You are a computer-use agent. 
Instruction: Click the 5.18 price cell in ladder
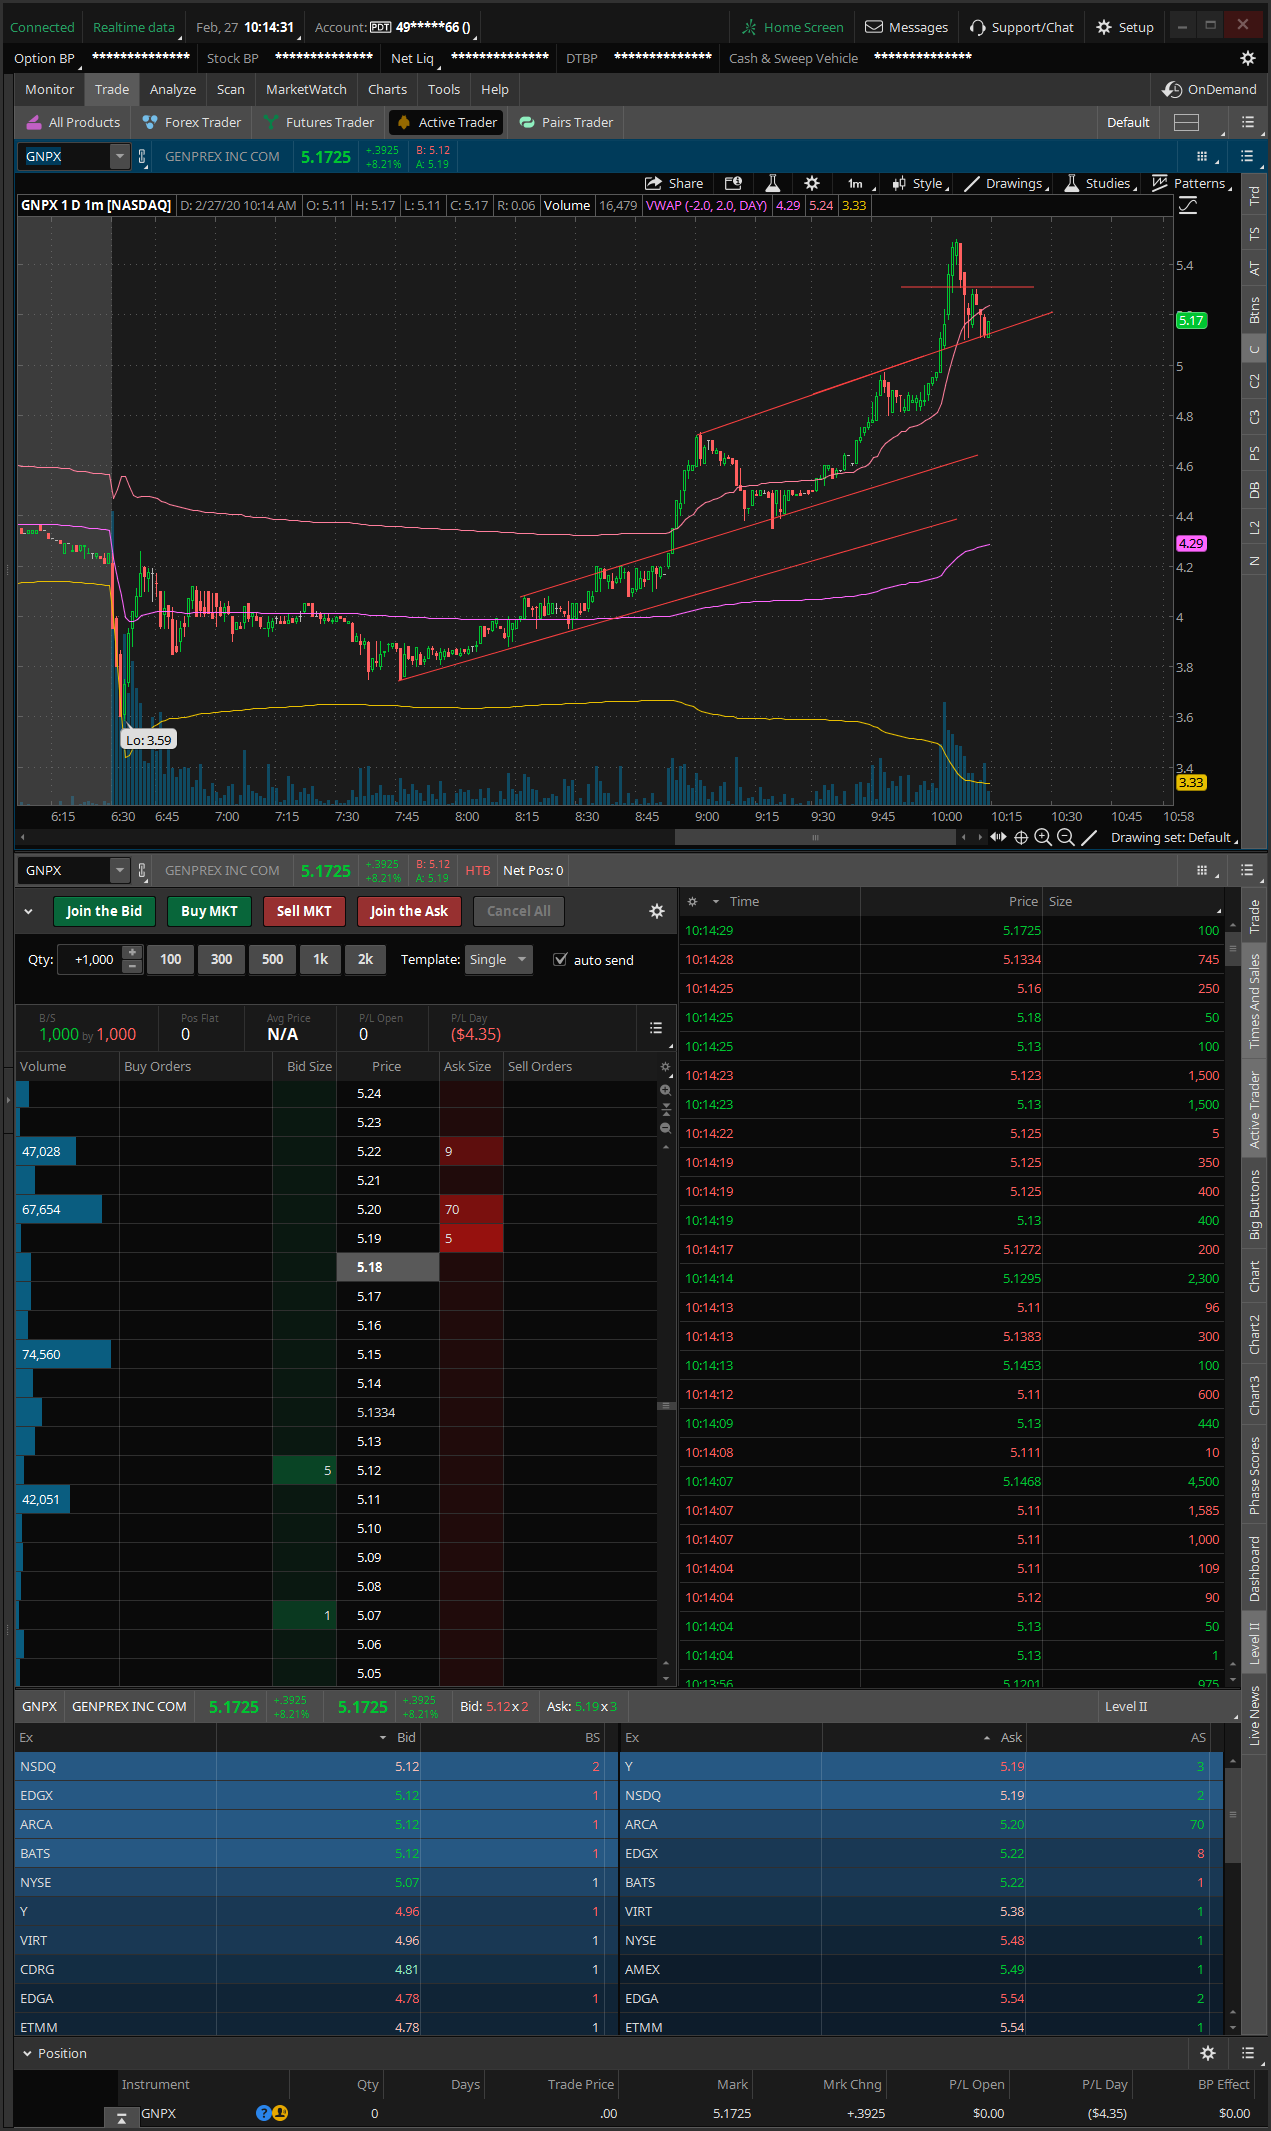[388, 1267]
